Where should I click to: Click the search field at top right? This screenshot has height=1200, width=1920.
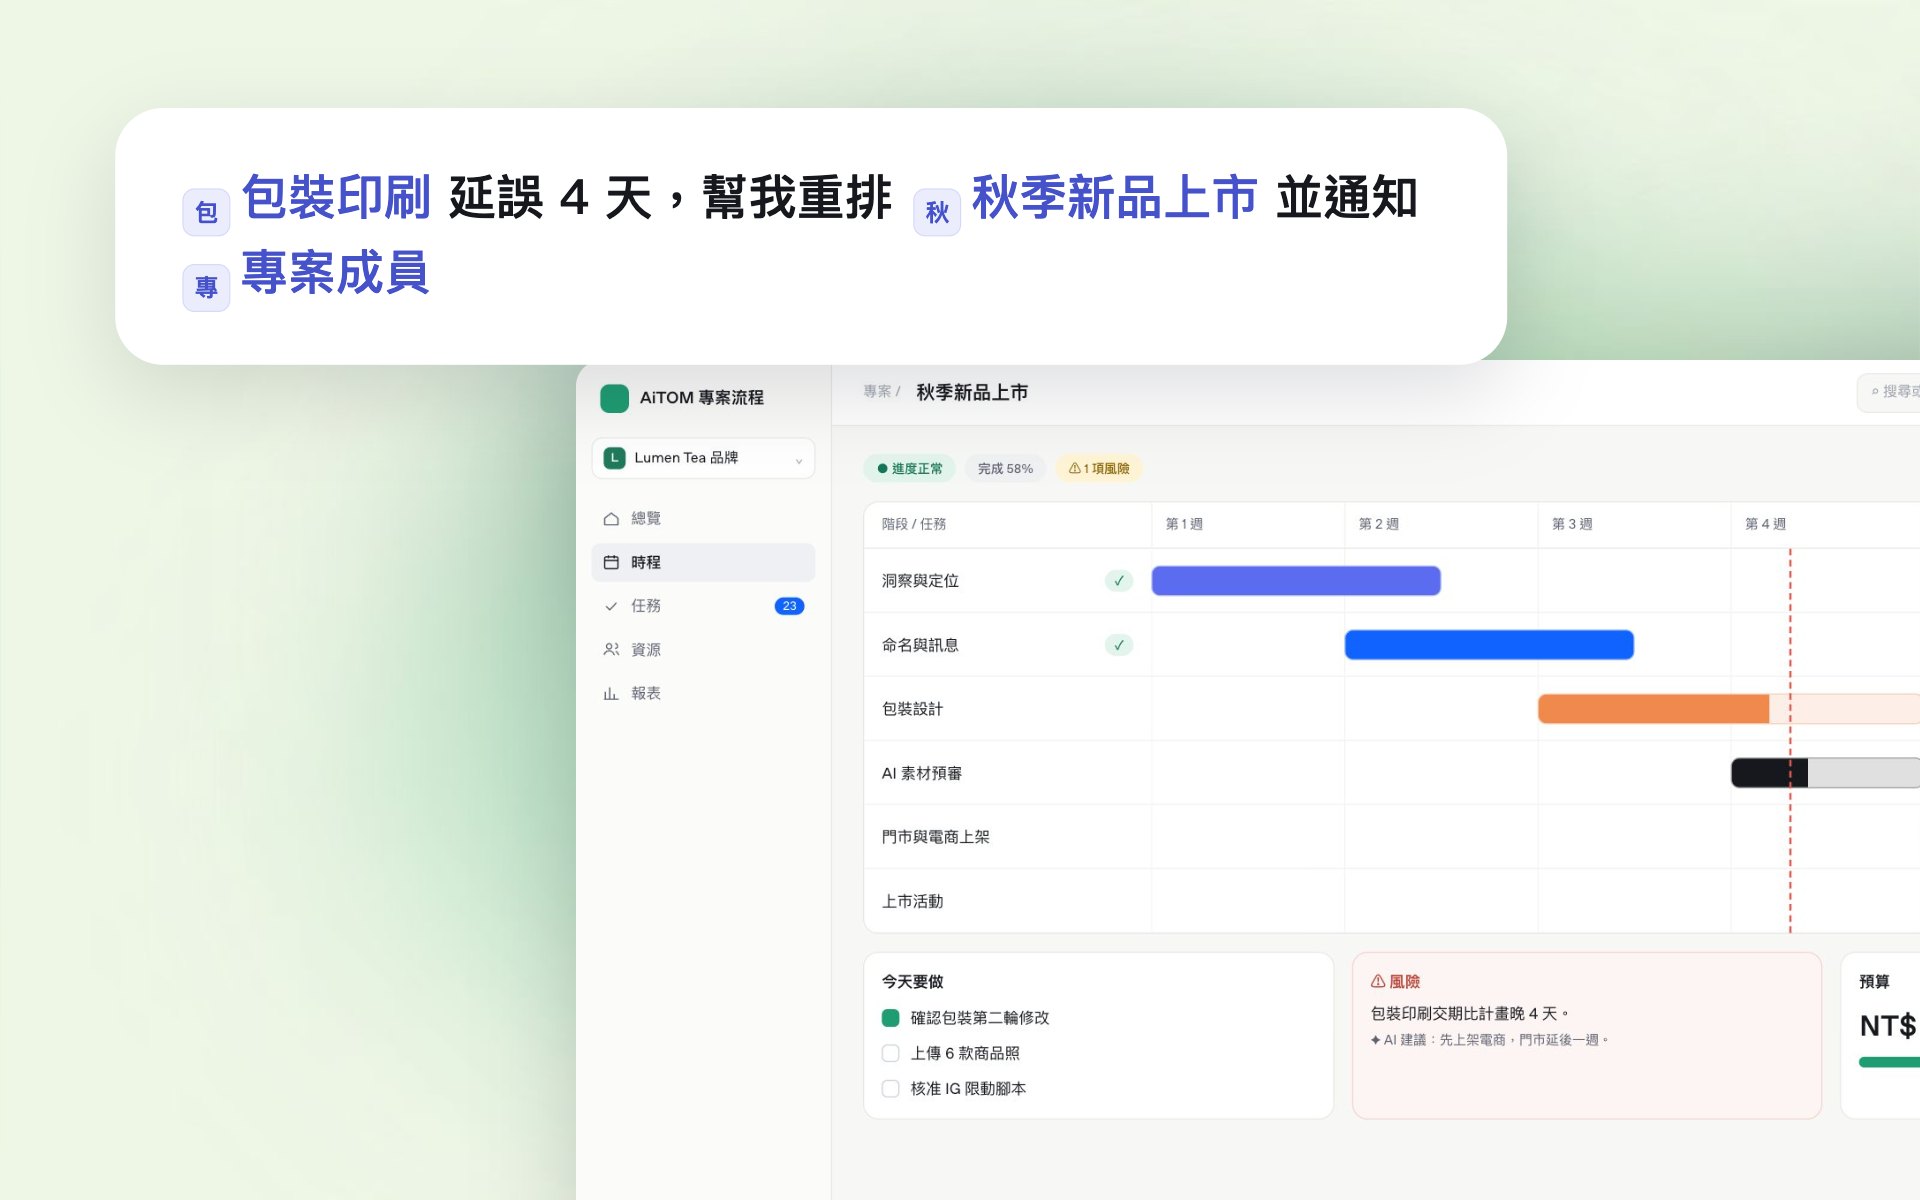point(1889,392)
